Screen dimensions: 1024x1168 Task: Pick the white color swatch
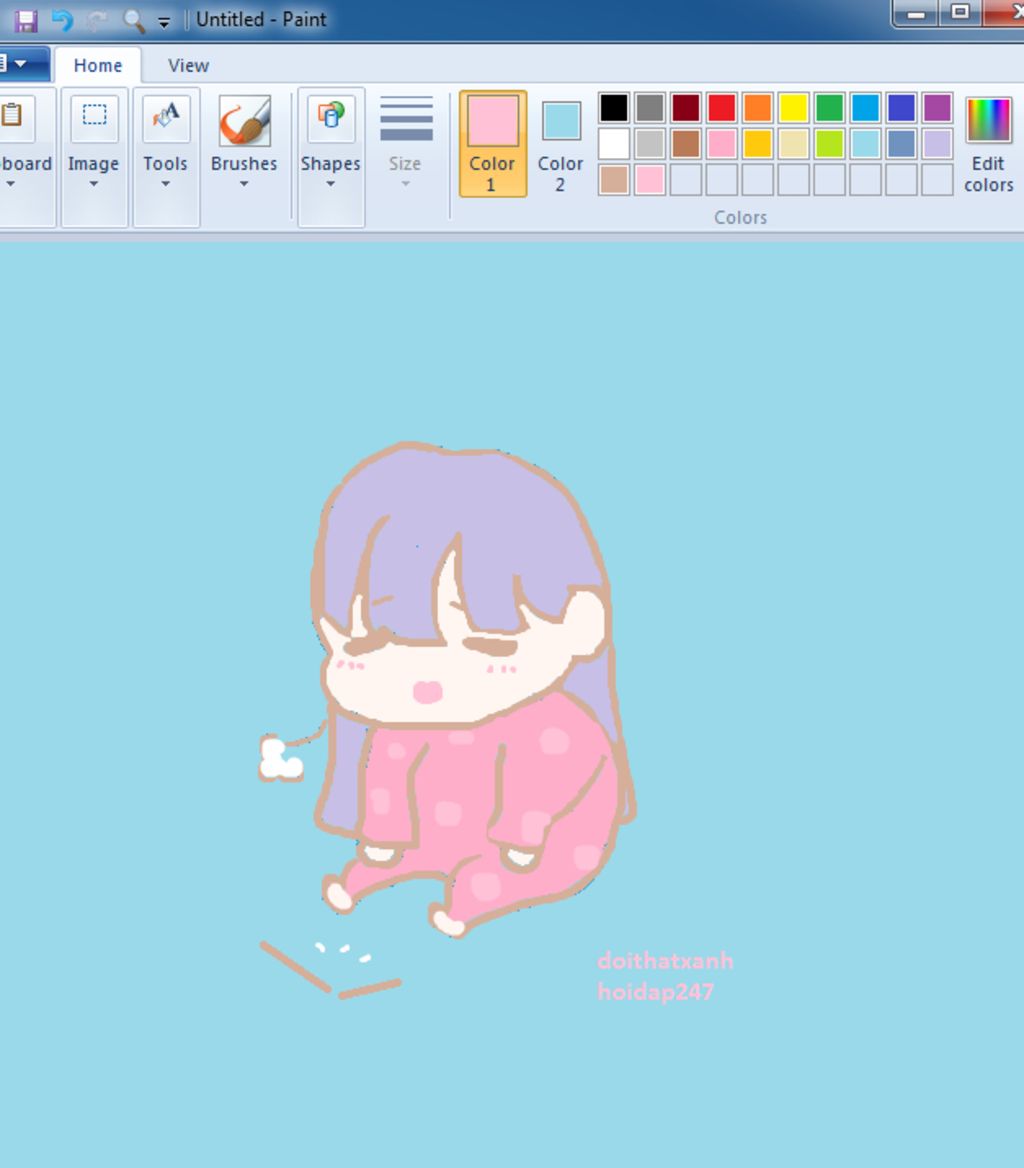[614, 144]
